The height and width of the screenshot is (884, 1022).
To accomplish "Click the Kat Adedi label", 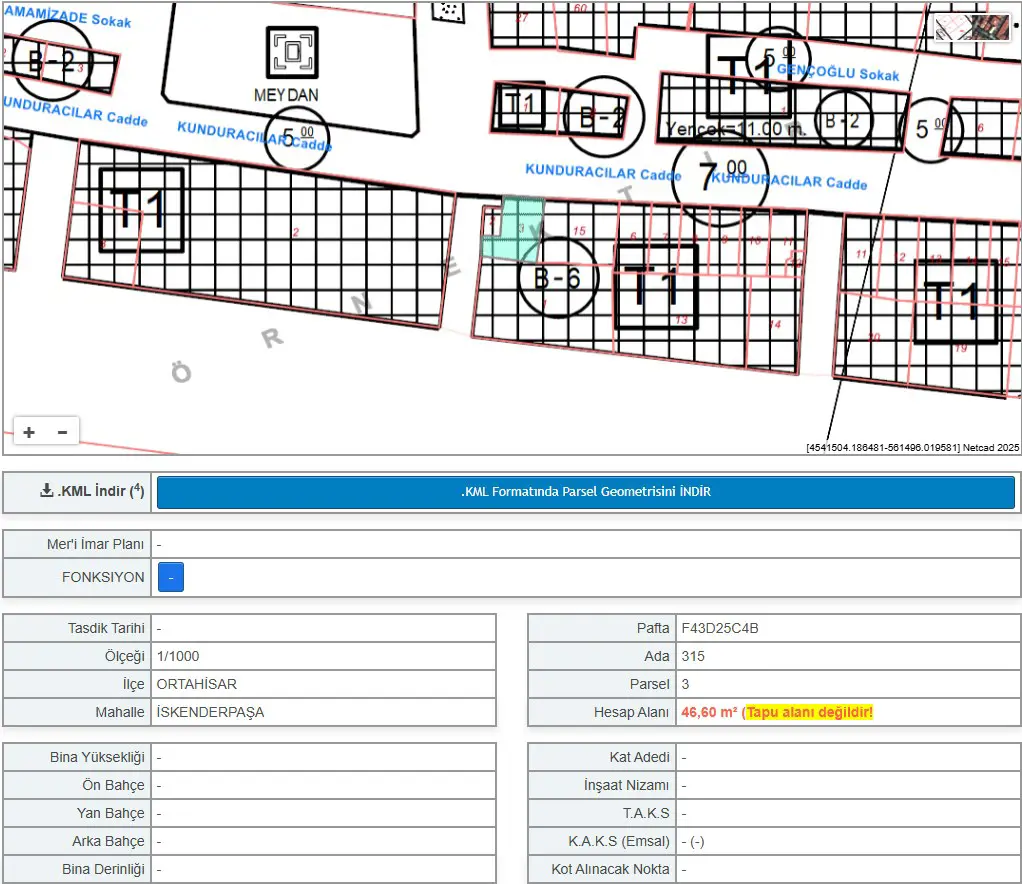I will 639,758.
